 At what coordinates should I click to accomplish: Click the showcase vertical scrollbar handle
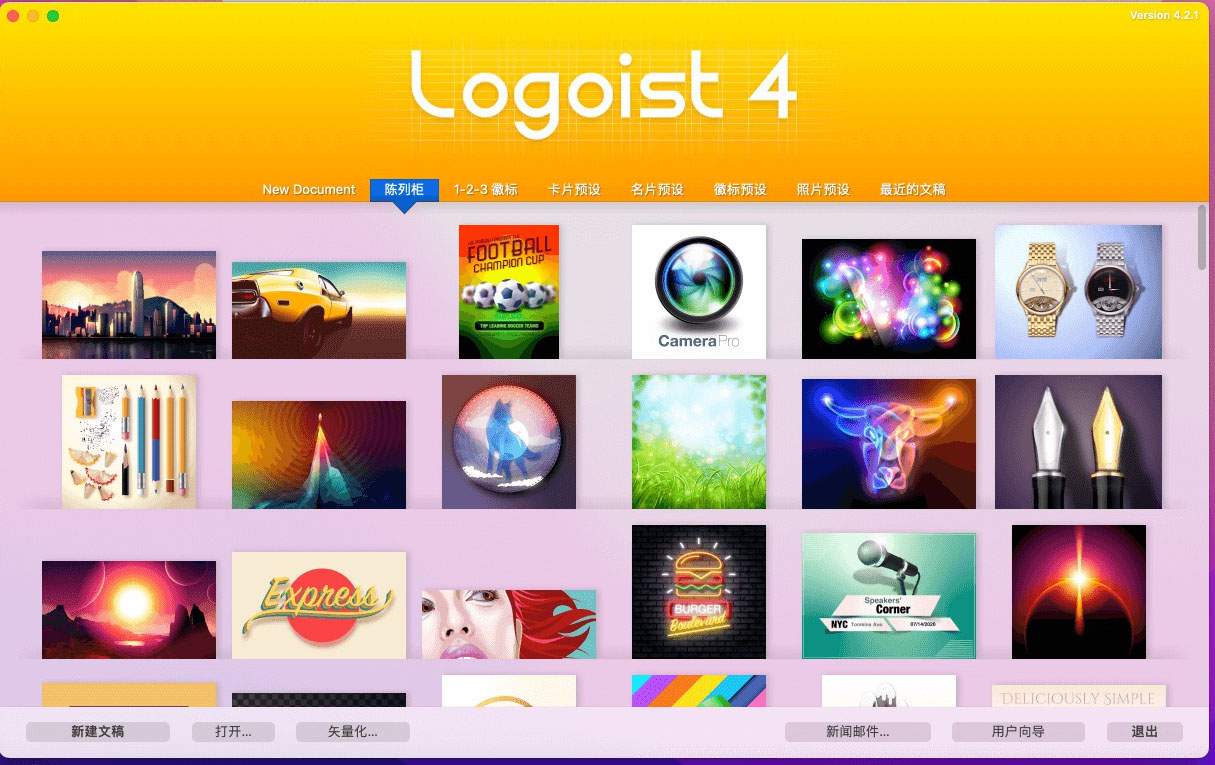(x=1202, y=238)
